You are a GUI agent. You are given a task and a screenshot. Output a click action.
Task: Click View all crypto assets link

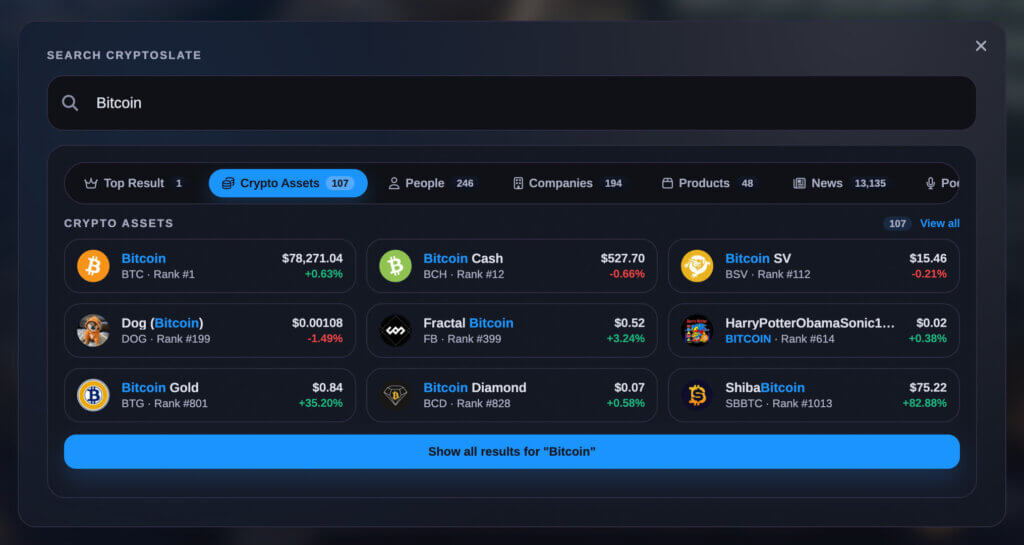tap(940, 223)
